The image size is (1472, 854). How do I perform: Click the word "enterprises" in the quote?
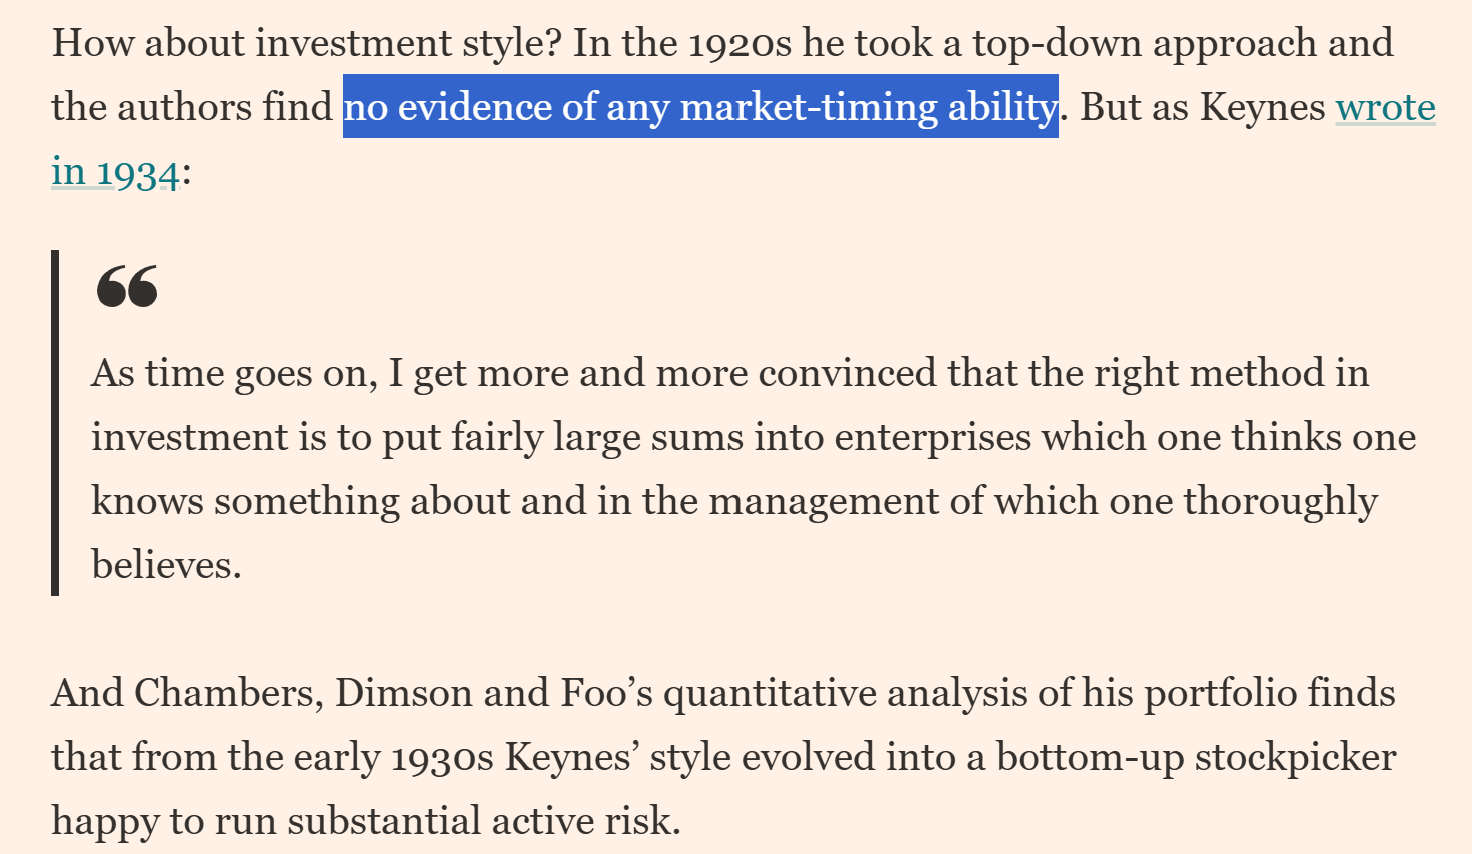click(x=932, y=437)
